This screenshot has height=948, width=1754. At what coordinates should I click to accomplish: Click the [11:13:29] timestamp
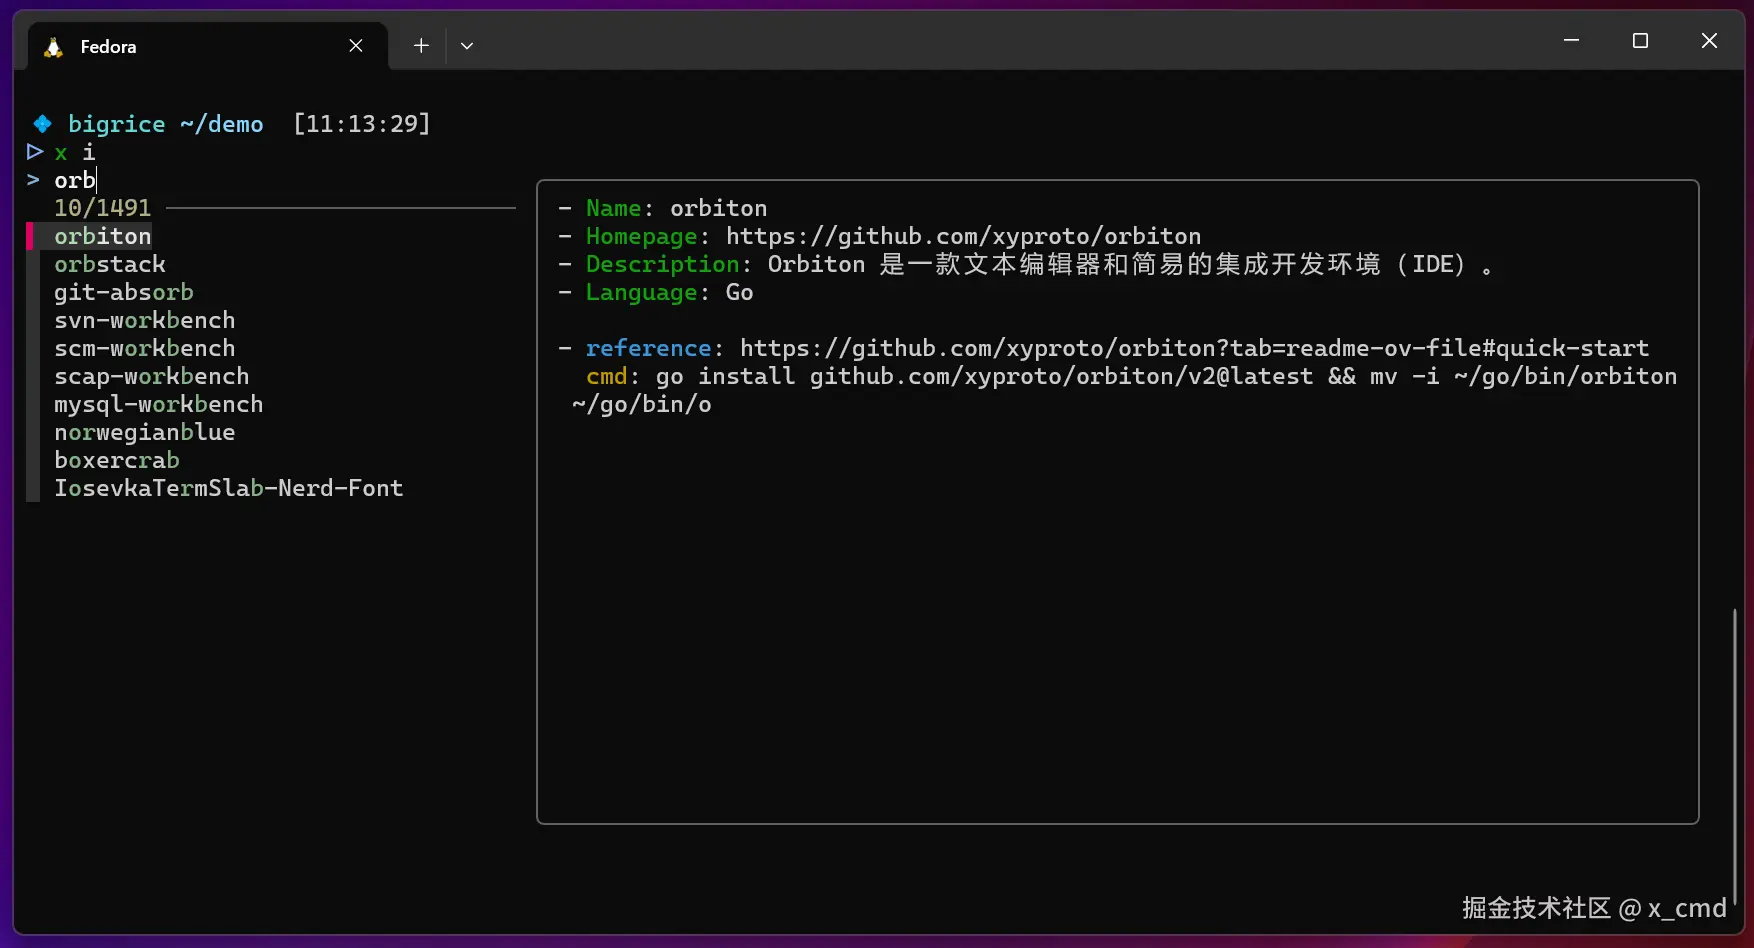tap(362, 124)
